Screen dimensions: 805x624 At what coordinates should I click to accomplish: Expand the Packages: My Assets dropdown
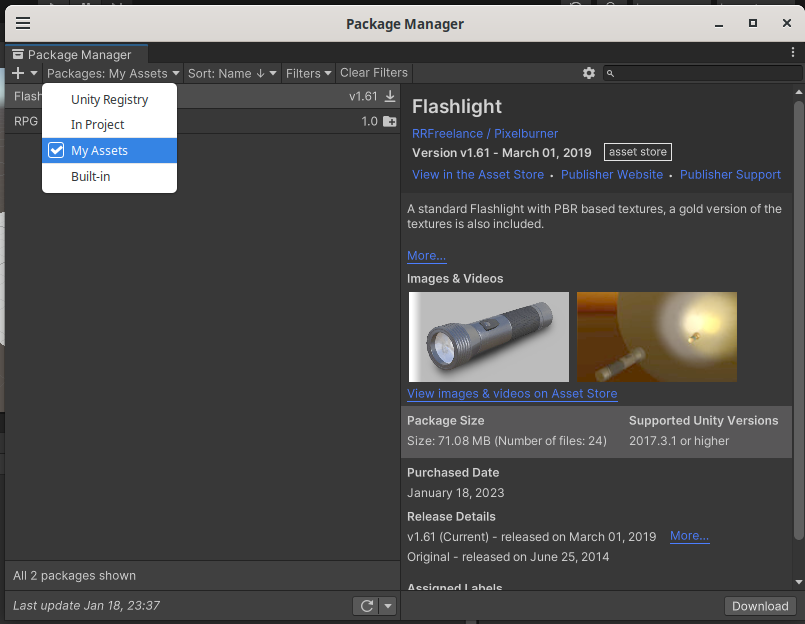point(113,73)
